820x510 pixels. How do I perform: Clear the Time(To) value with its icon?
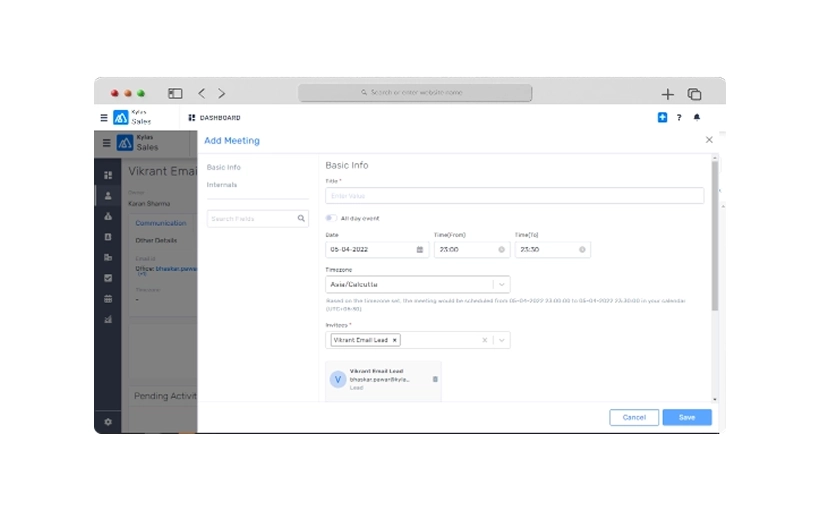coord(582,250)
